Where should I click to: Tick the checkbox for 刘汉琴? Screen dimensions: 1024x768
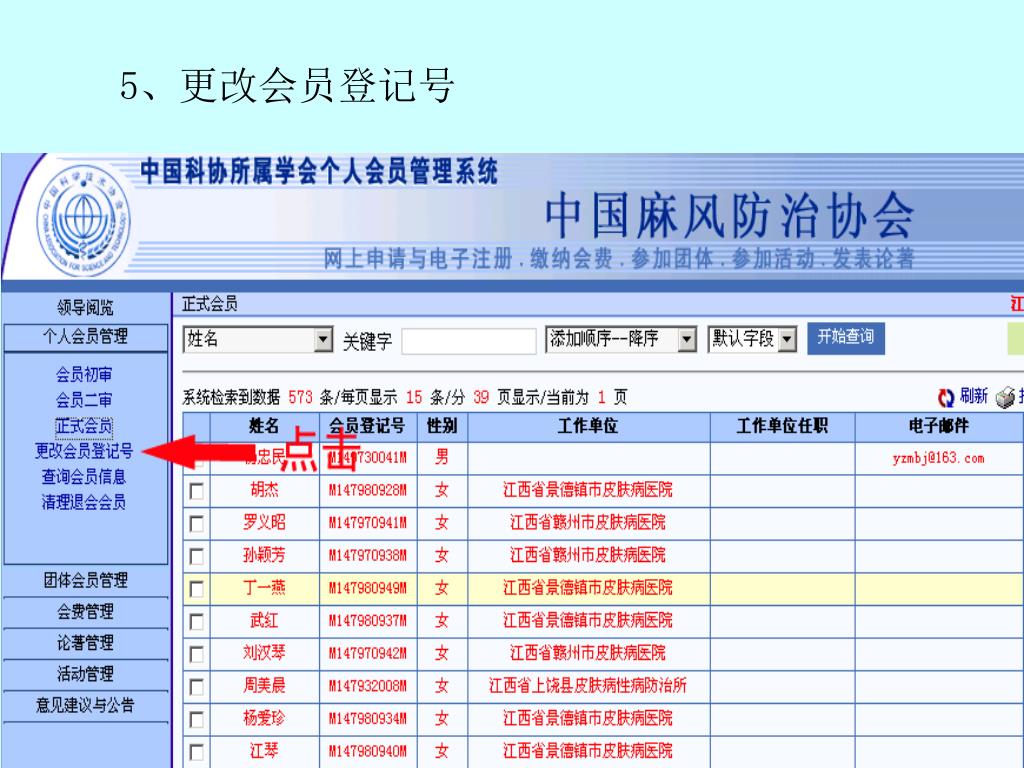(196, 654)
